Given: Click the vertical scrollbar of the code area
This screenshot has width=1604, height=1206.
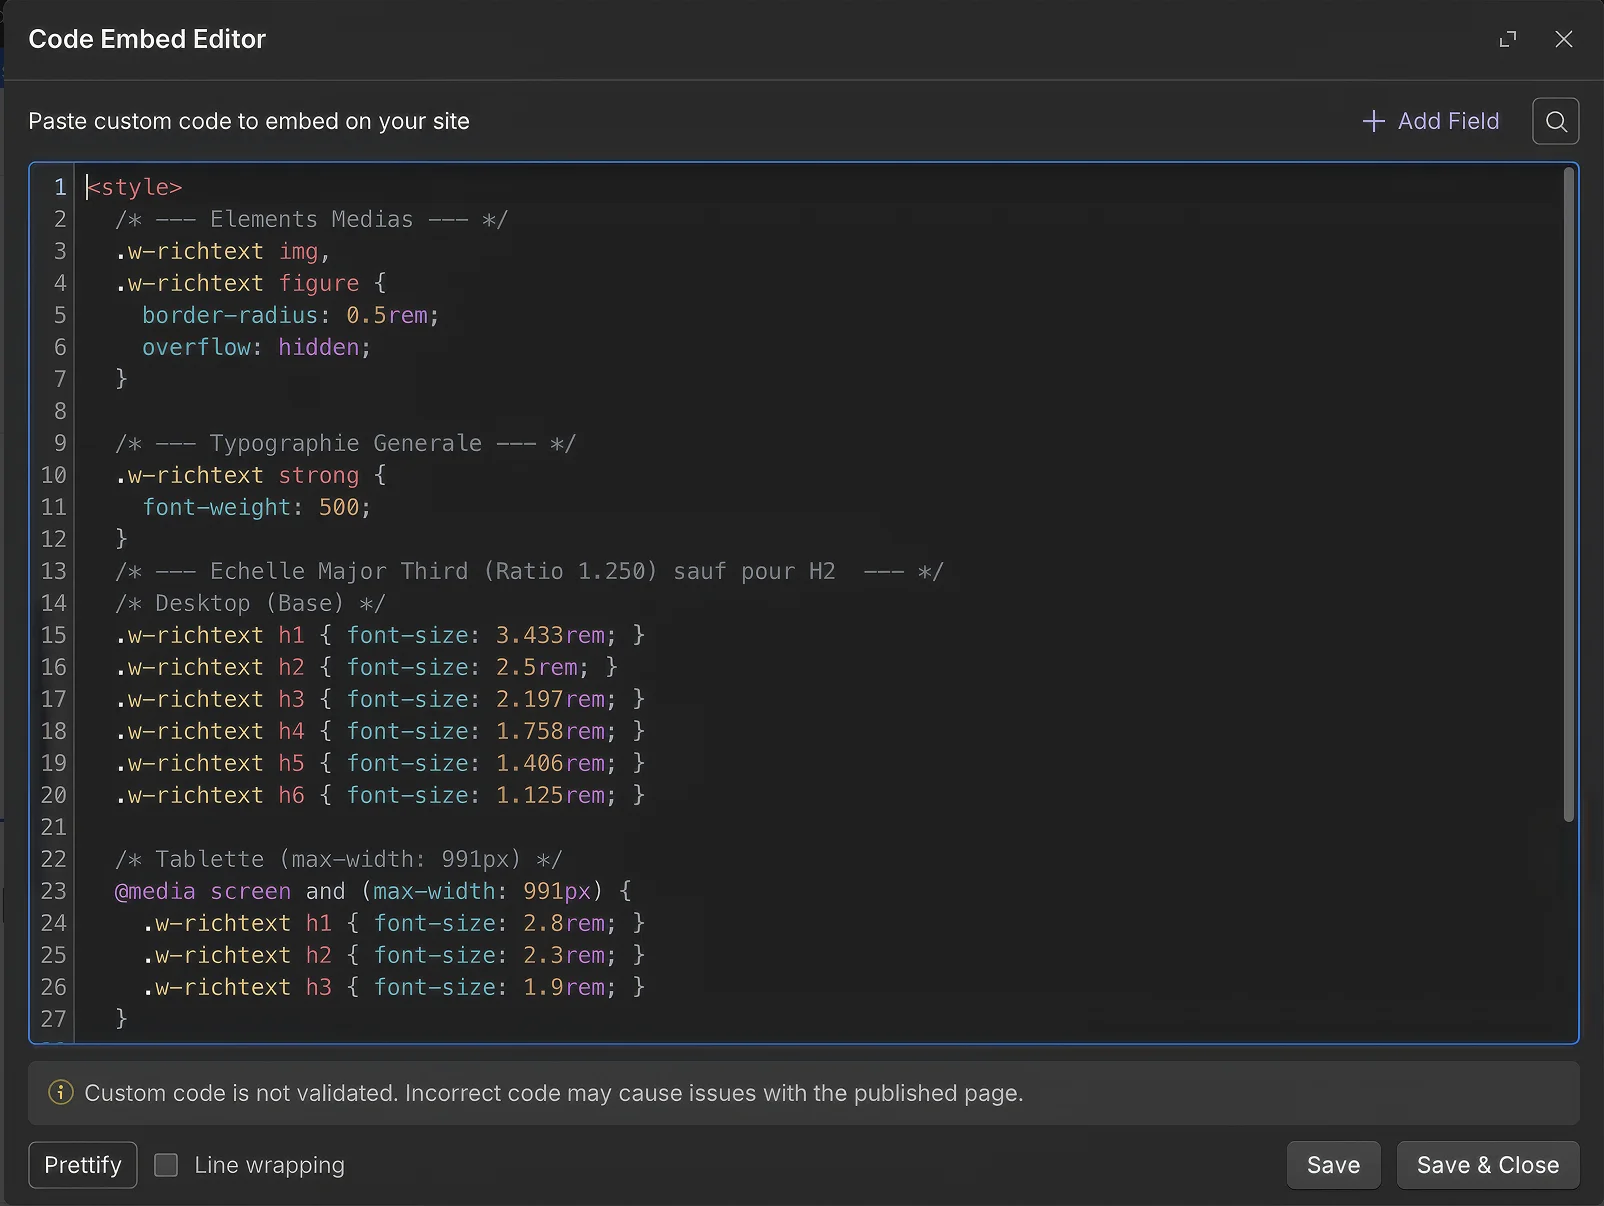Looking at the screenshot, I should (1566, 490).
